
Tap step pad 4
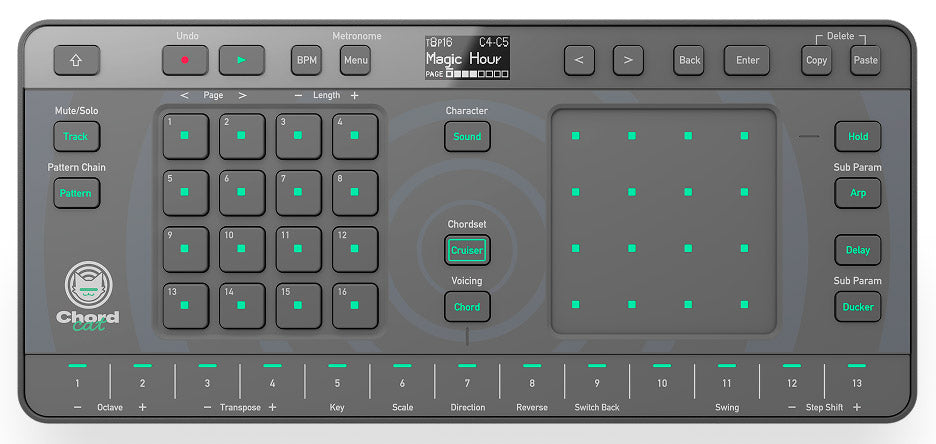point(355,137)
